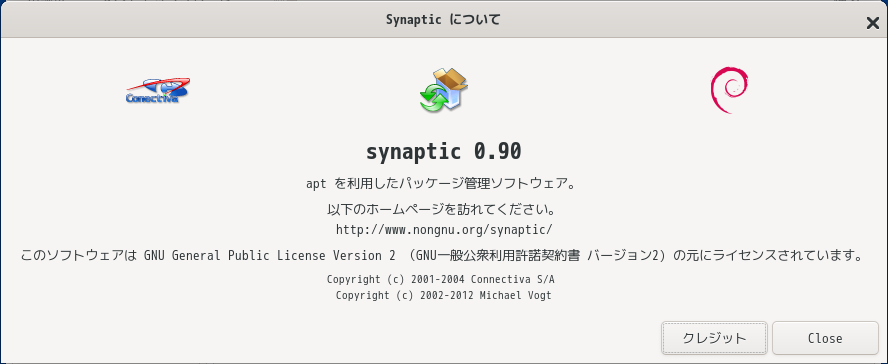This screenshot has height=364, width=888.
Task: Click the Synaptic package box icon
Action: point(443,90)
